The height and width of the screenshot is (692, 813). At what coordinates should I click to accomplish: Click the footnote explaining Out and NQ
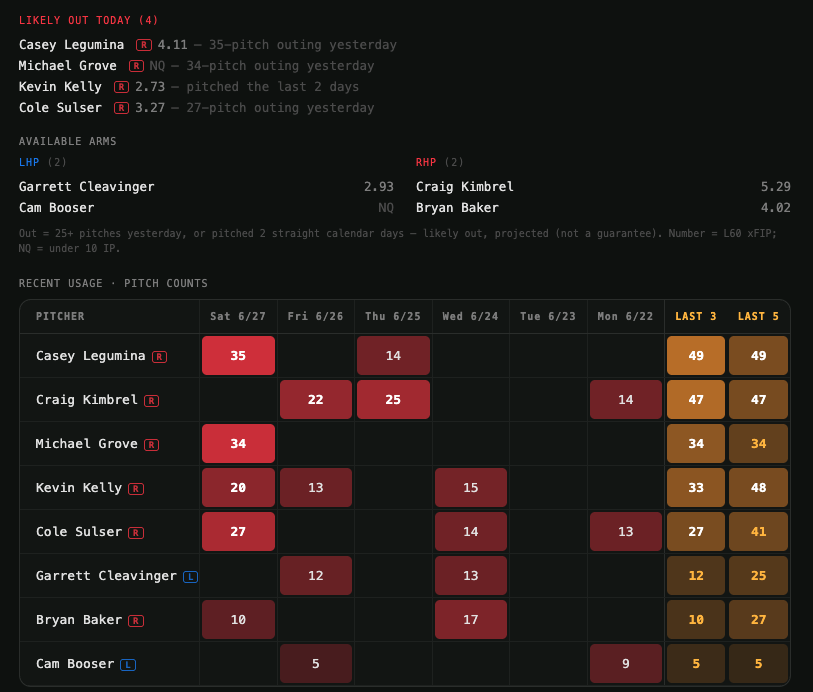point(398,241)
